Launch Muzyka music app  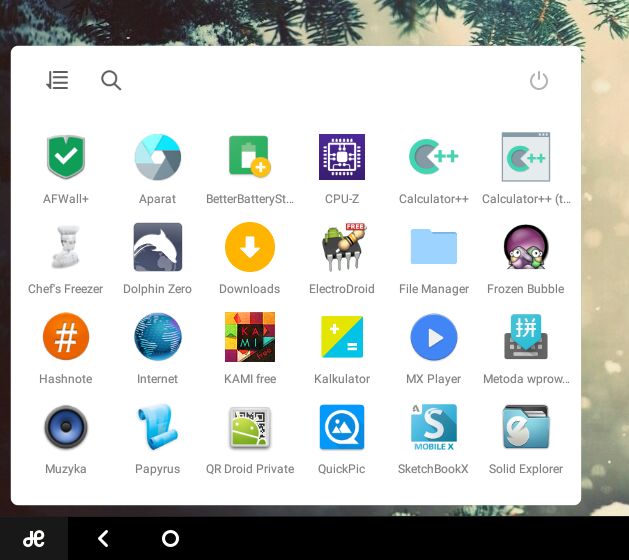point(66,426)
